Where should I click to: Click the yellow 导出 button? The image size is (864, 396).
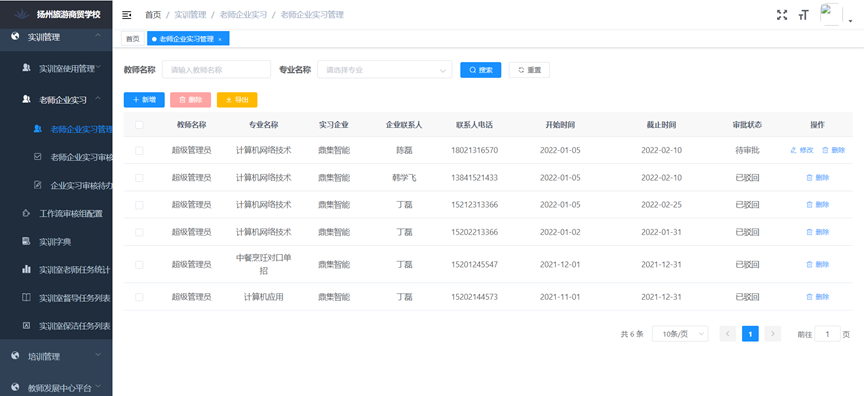[x=237, y=100]
